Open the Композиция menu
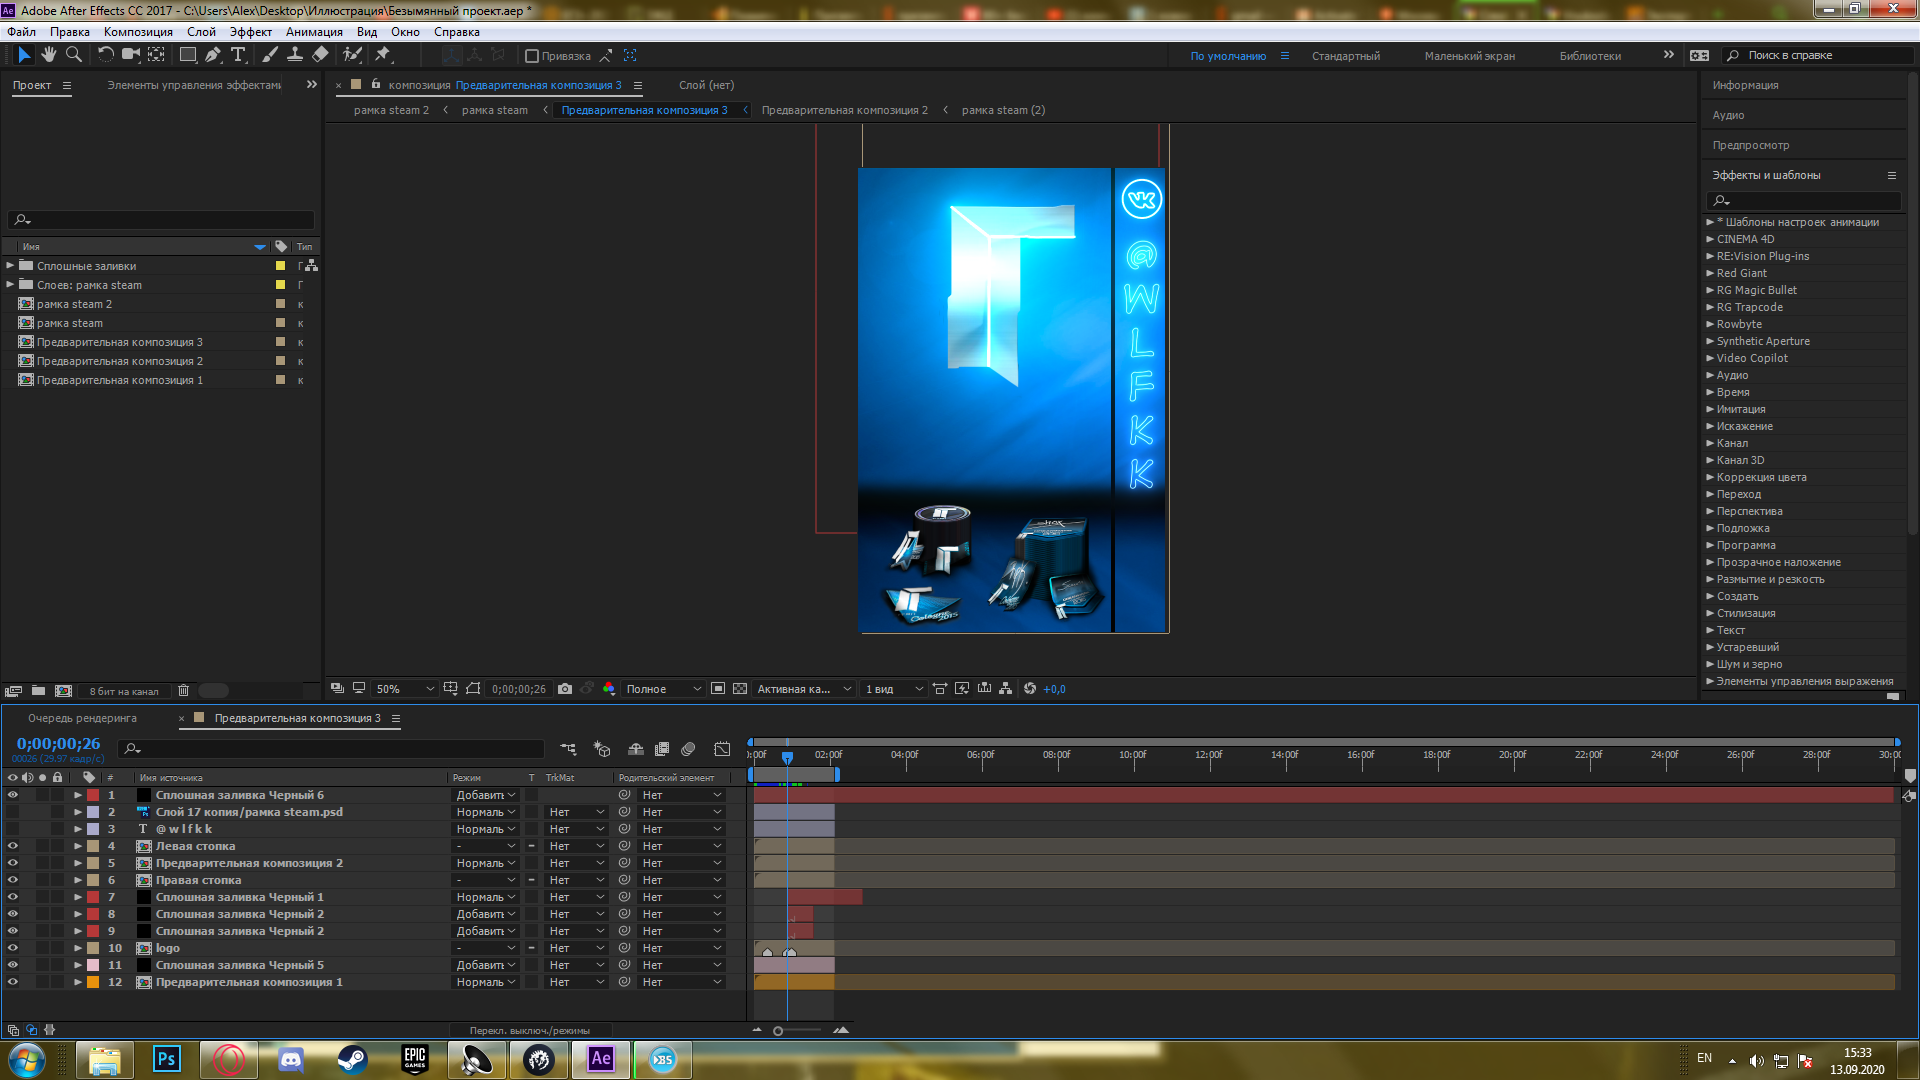Screen dimensions: 1920x1080 [x=138, y=32]
